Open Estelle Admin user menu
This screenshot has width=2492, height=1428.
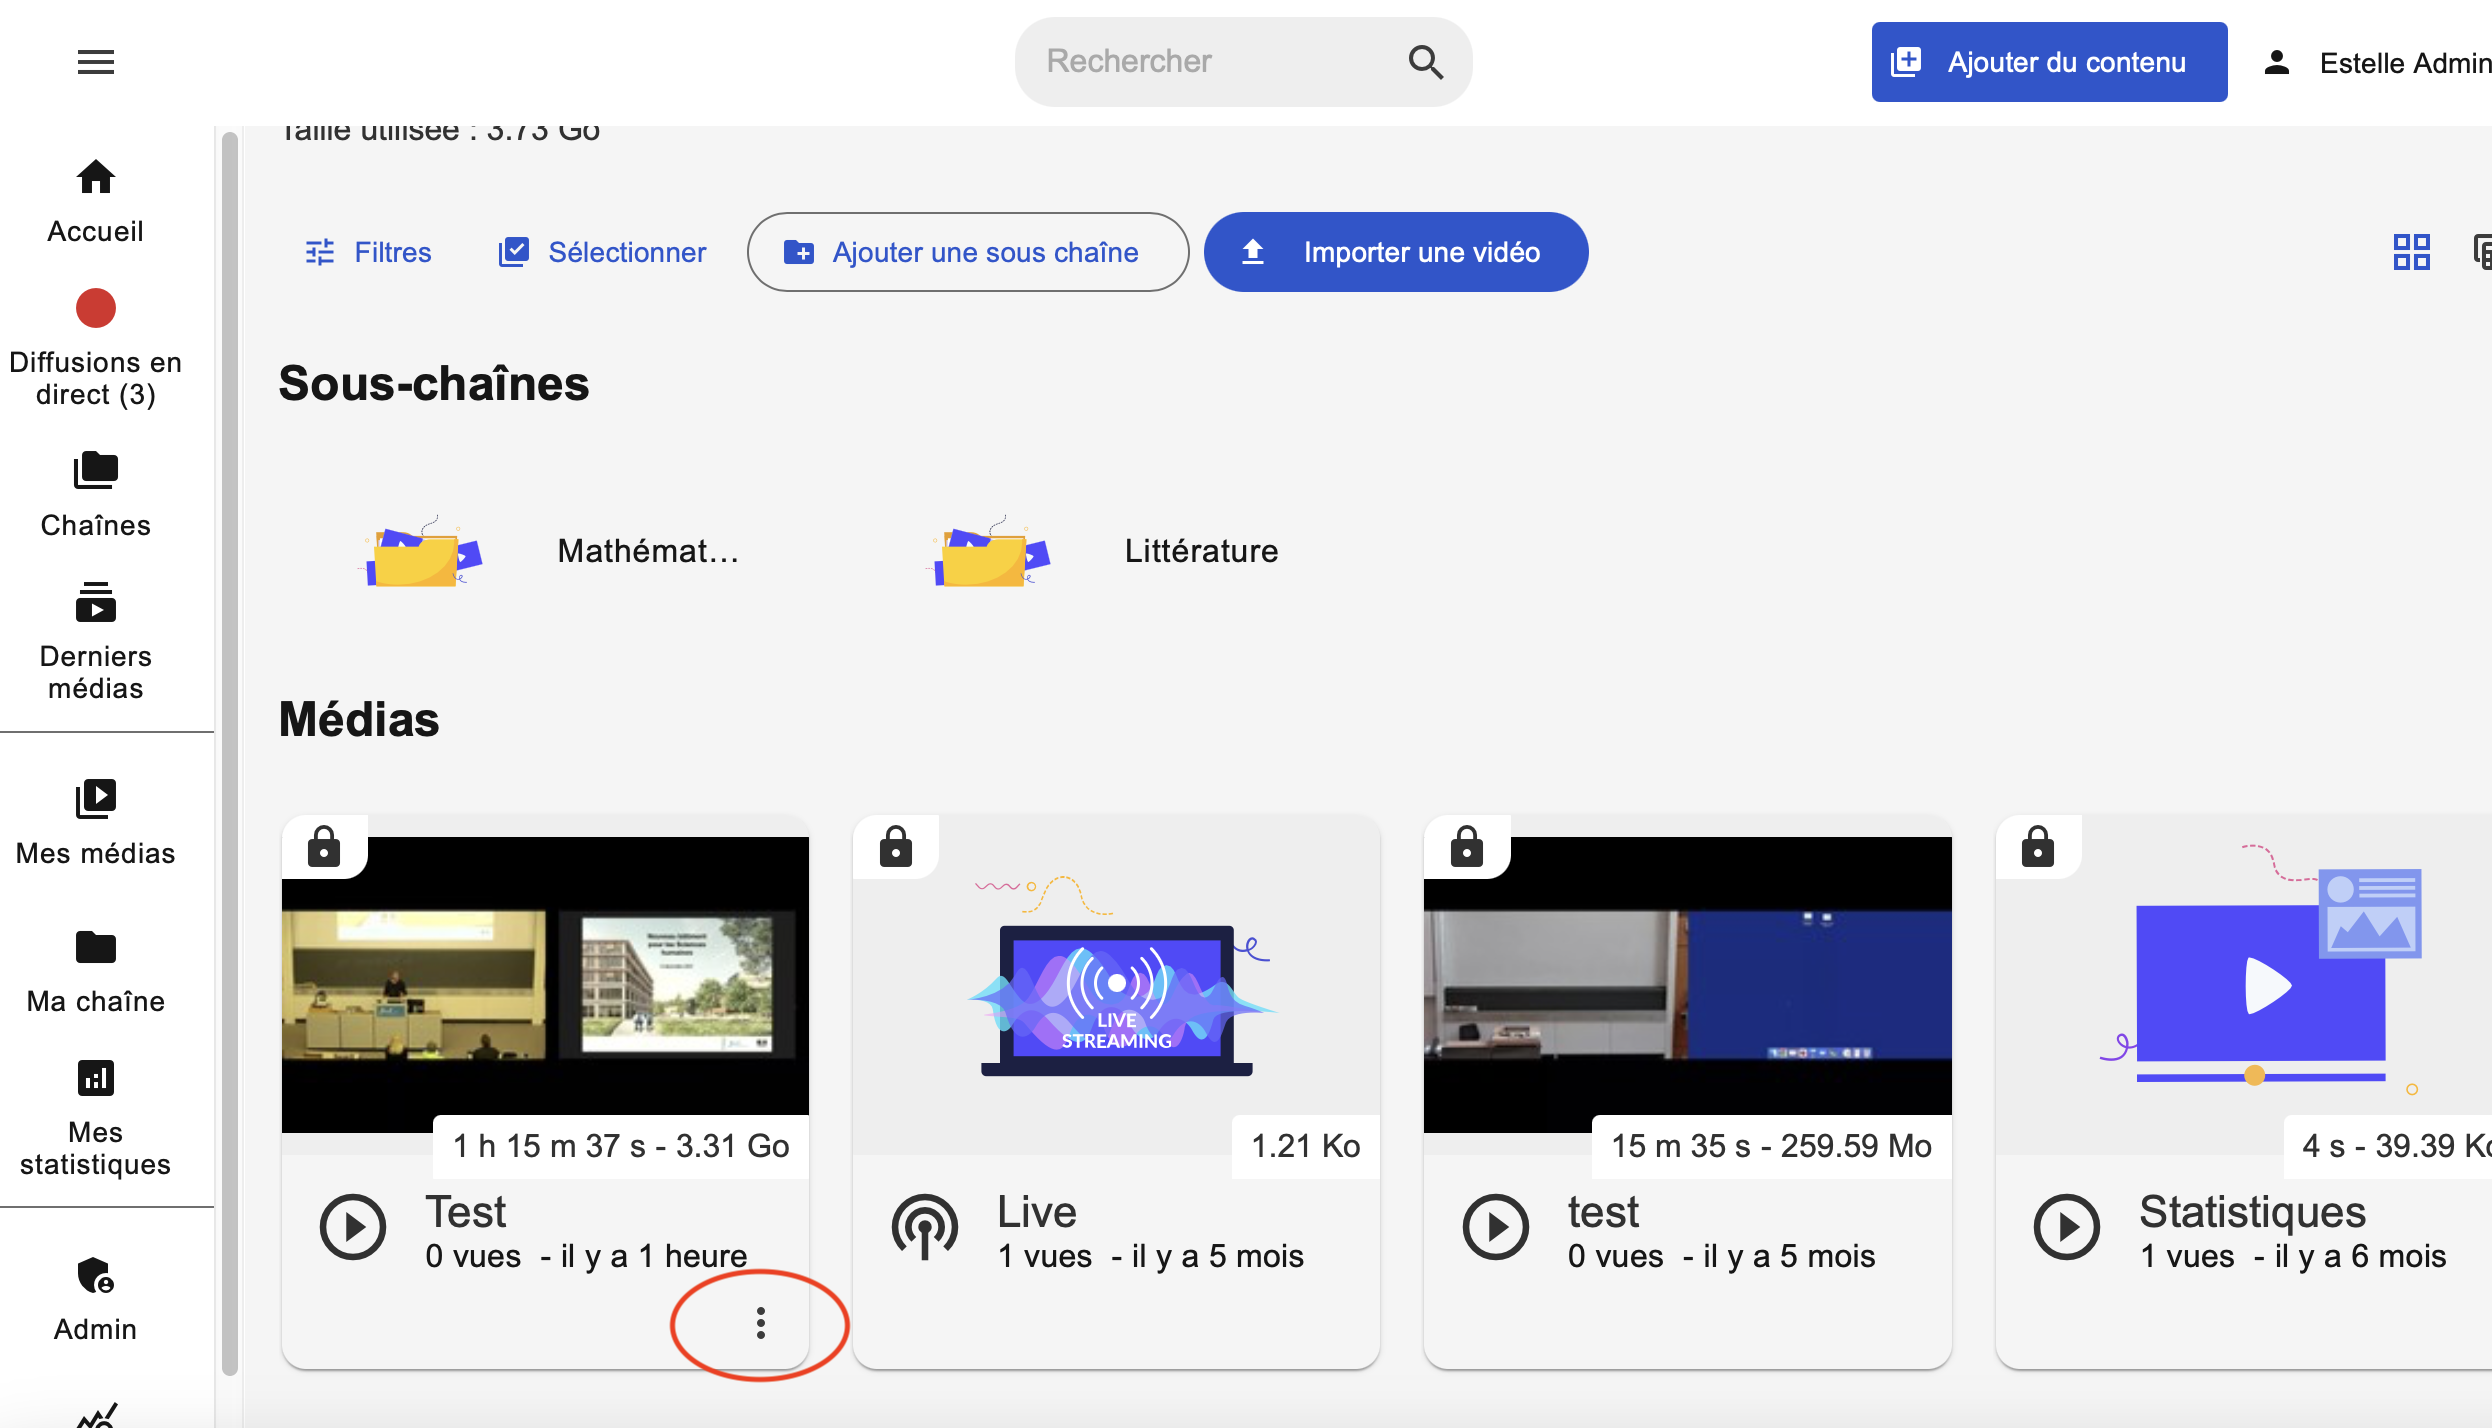coord(2380,63)
